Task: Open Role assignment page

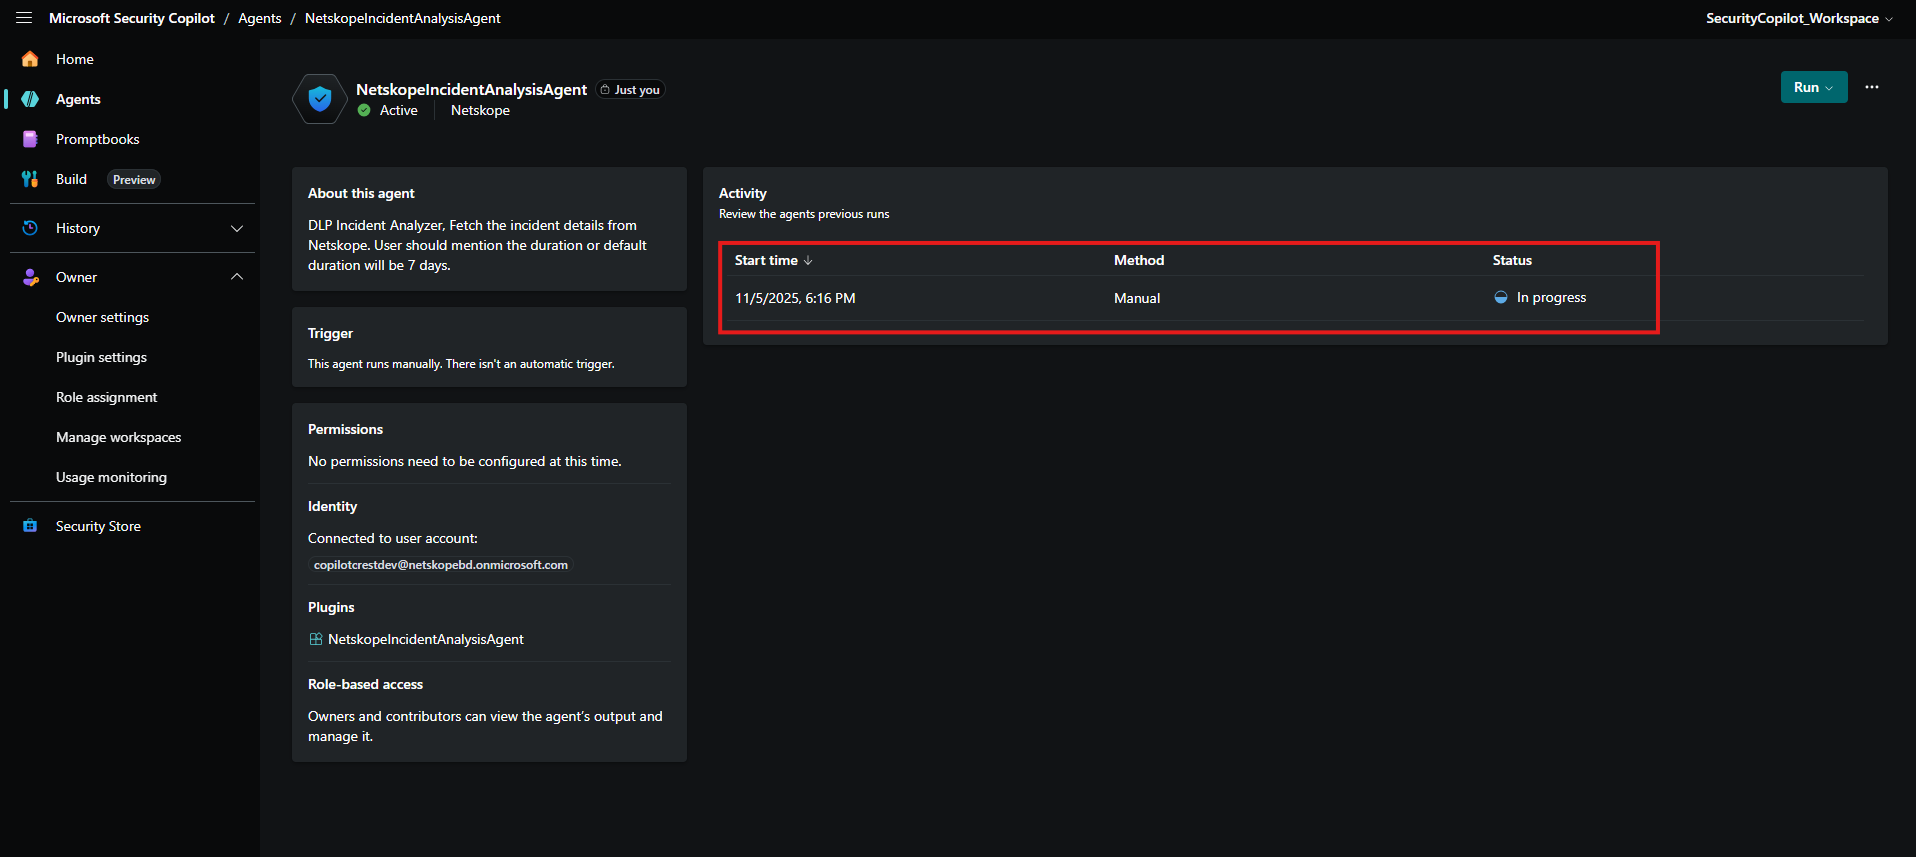Action: tap(107, 397)
